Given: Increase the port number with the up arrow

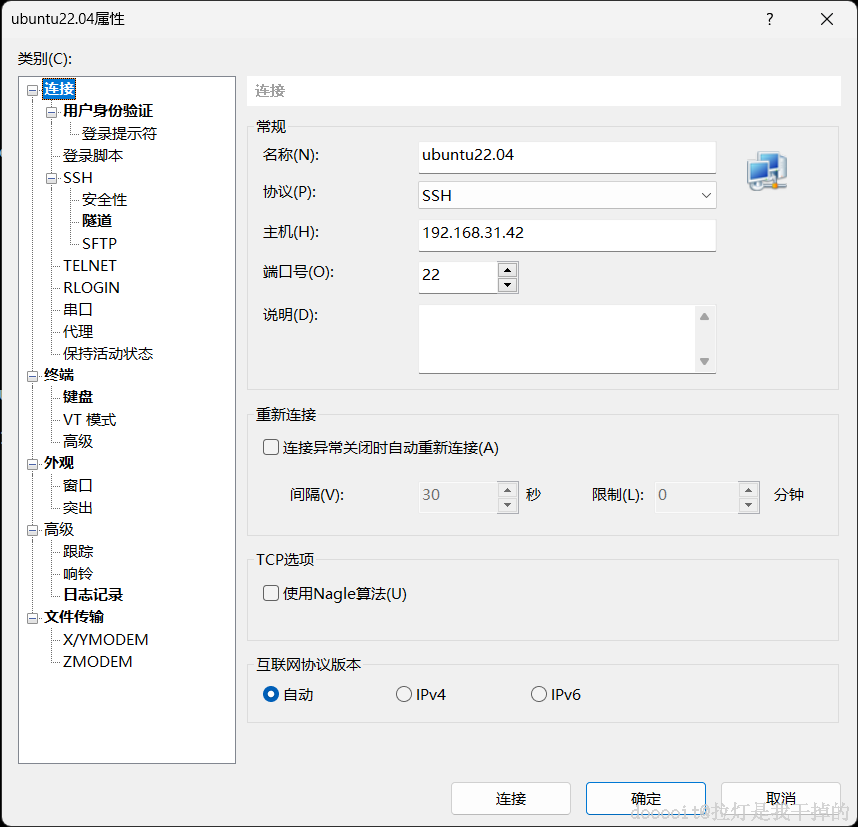Looking at the screenshot, I should click(x=506, y=269).
